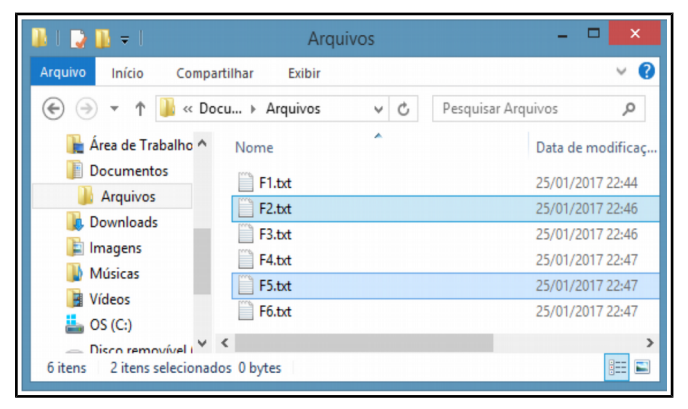Refresh the Arquivos folder view

pos(403,109)
